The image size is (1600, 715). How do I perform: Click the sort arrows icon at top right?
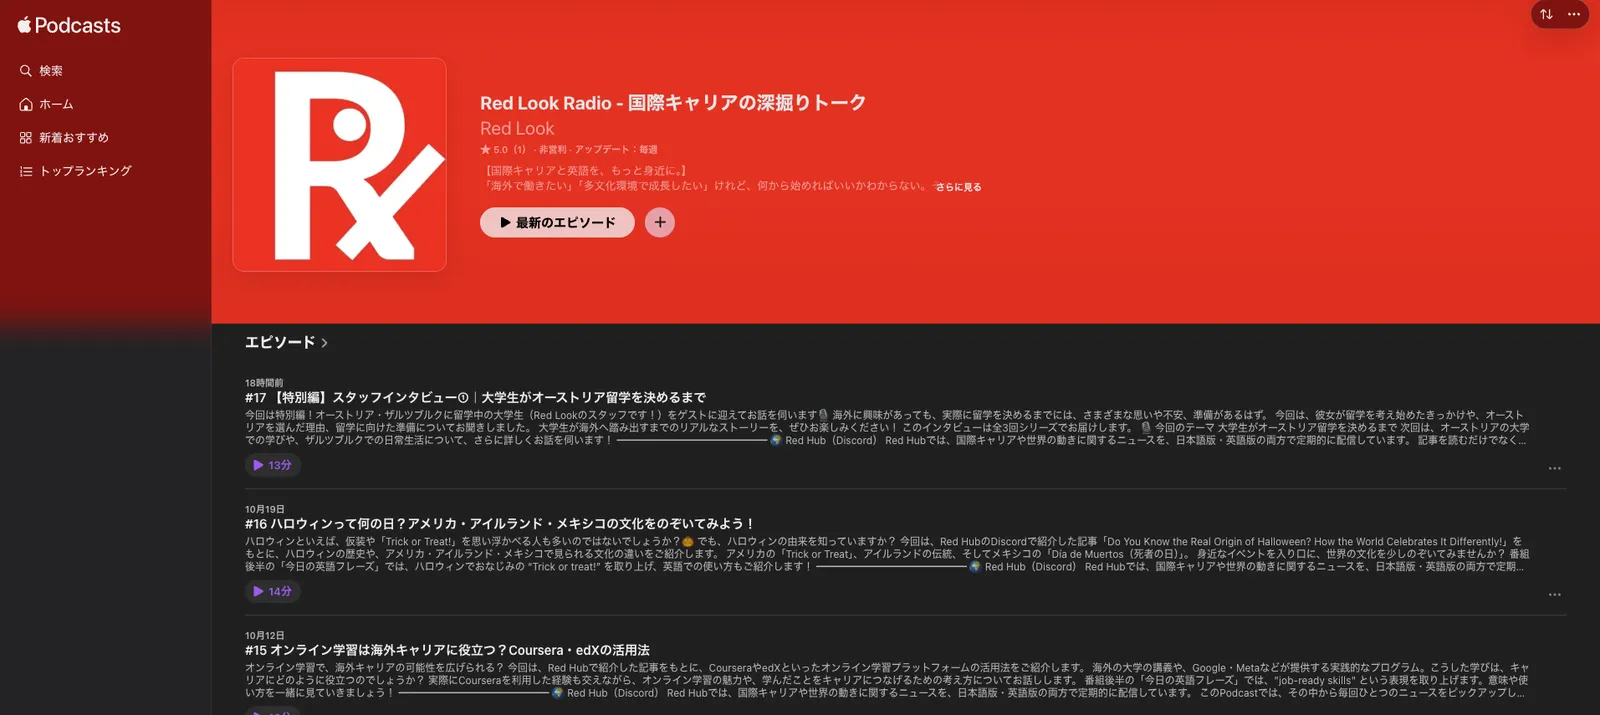tap(1546, 14)
